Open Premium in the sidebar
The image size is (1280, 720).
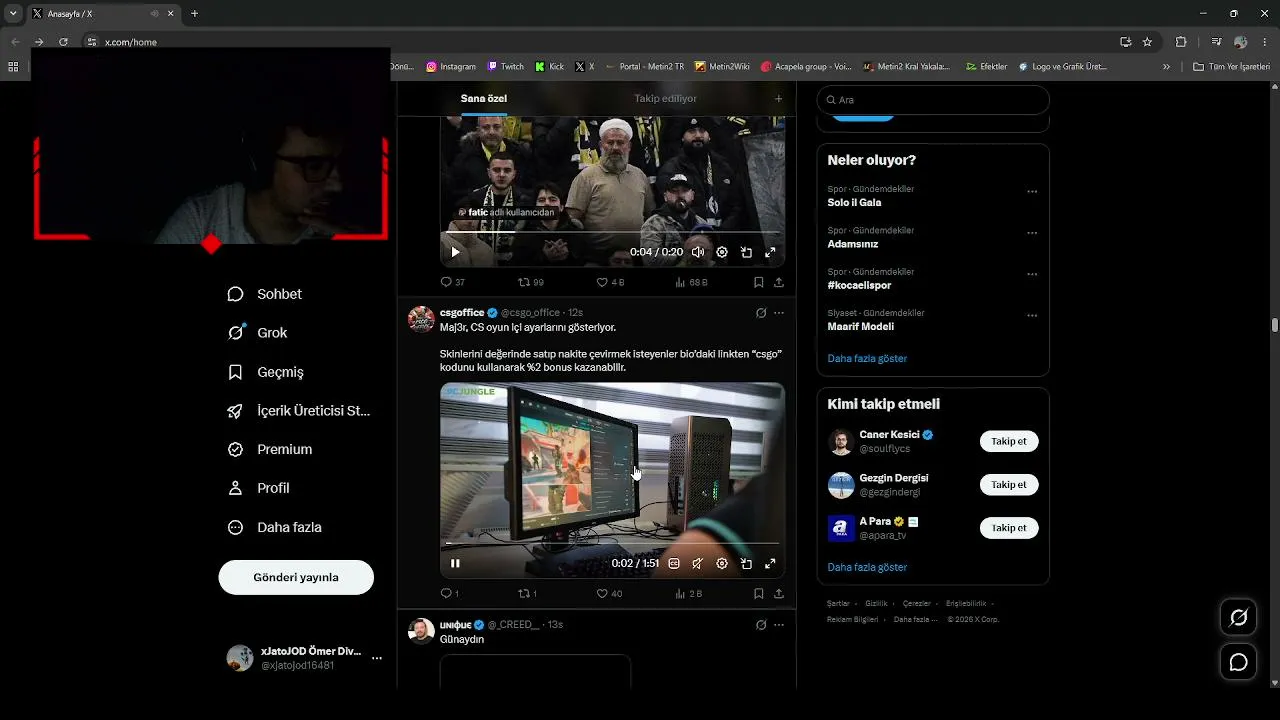click(x=270, y=449)
